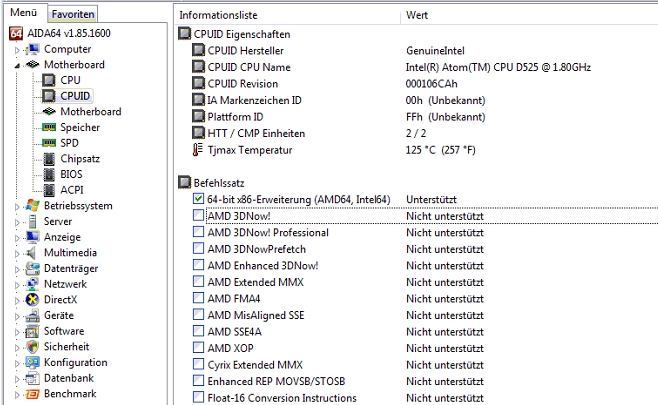Click the AIDA64 root icon

point(15,32)
